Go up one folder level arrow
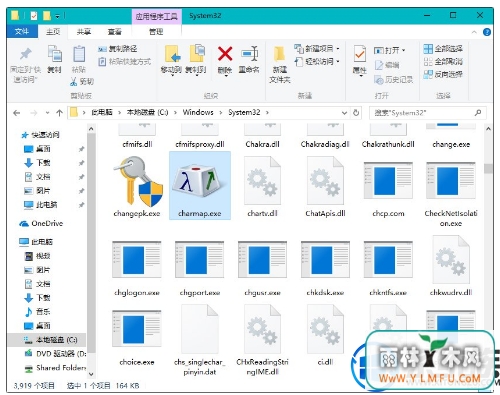This screenshot has width=500, height=395. click(x=59, y=113)
